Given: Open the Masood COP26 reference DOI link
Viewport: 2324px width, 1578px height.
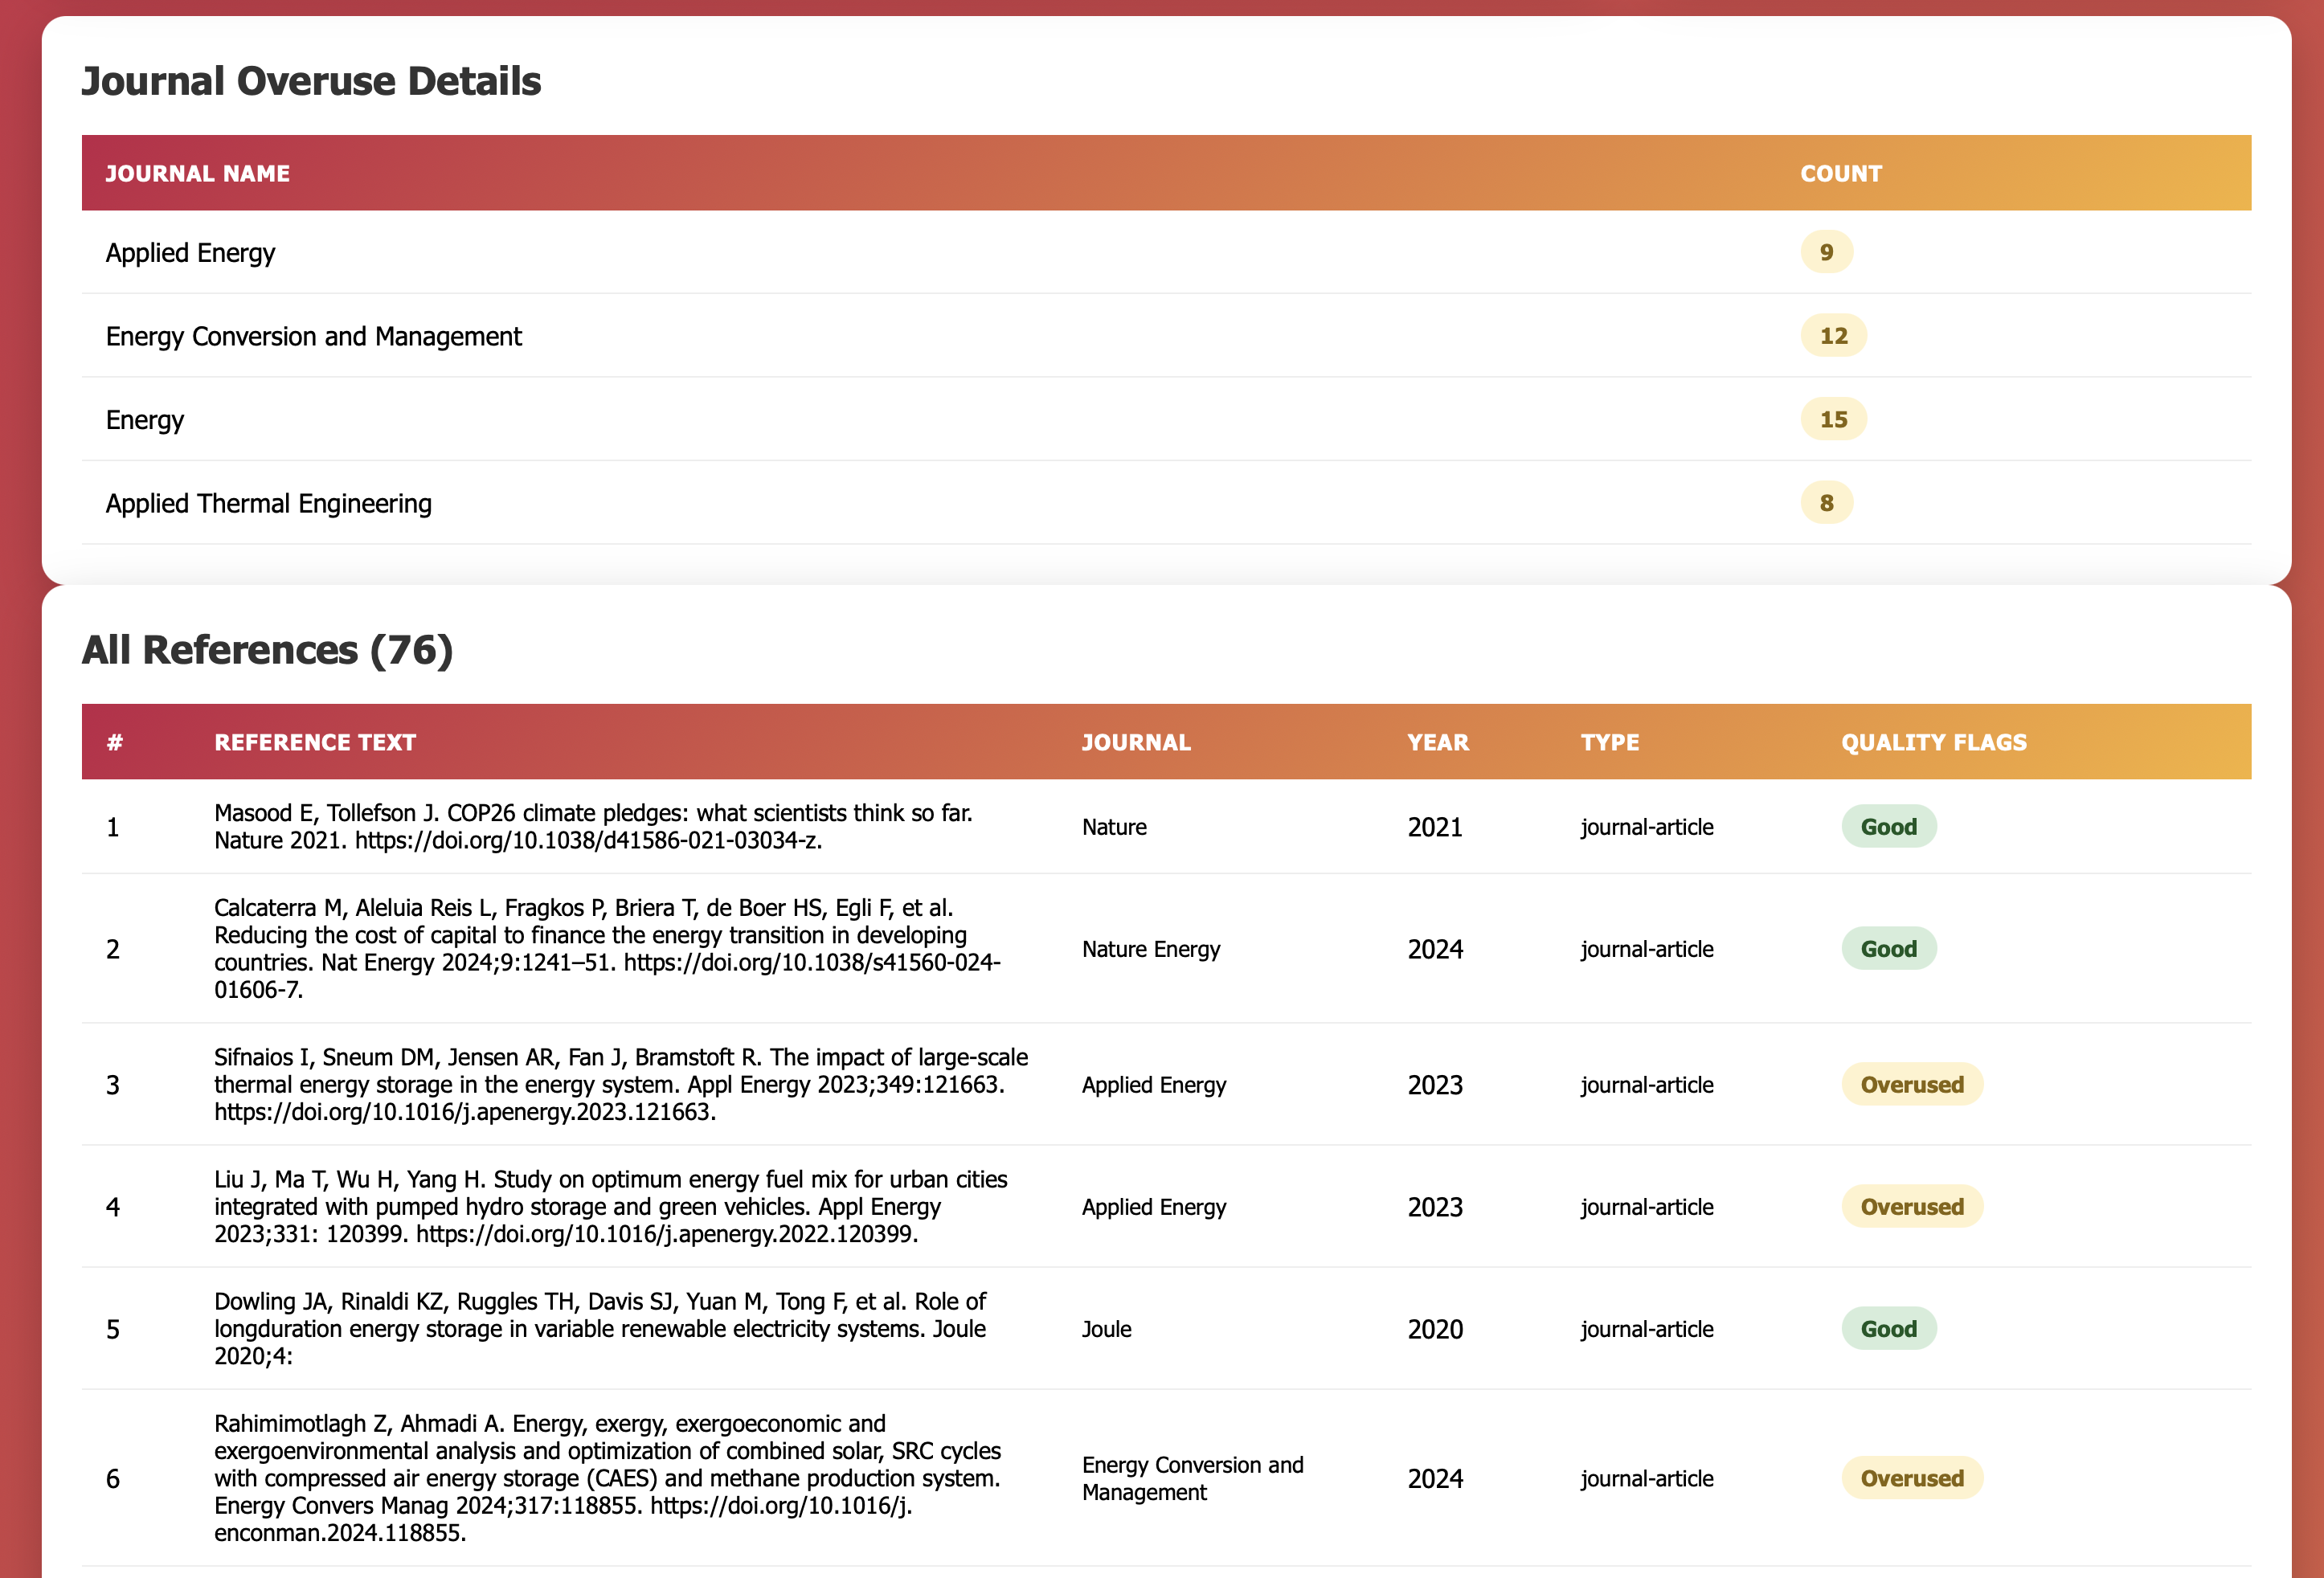Looking at the screenshot, I should pyautogui.click(x=588, y=841).
